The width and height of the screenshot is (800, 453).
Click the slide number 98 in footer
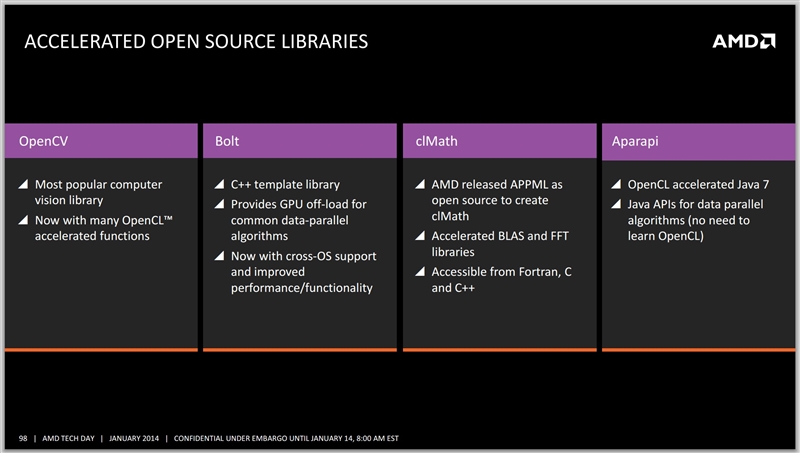pyautogui.click(x=23, y=438)
